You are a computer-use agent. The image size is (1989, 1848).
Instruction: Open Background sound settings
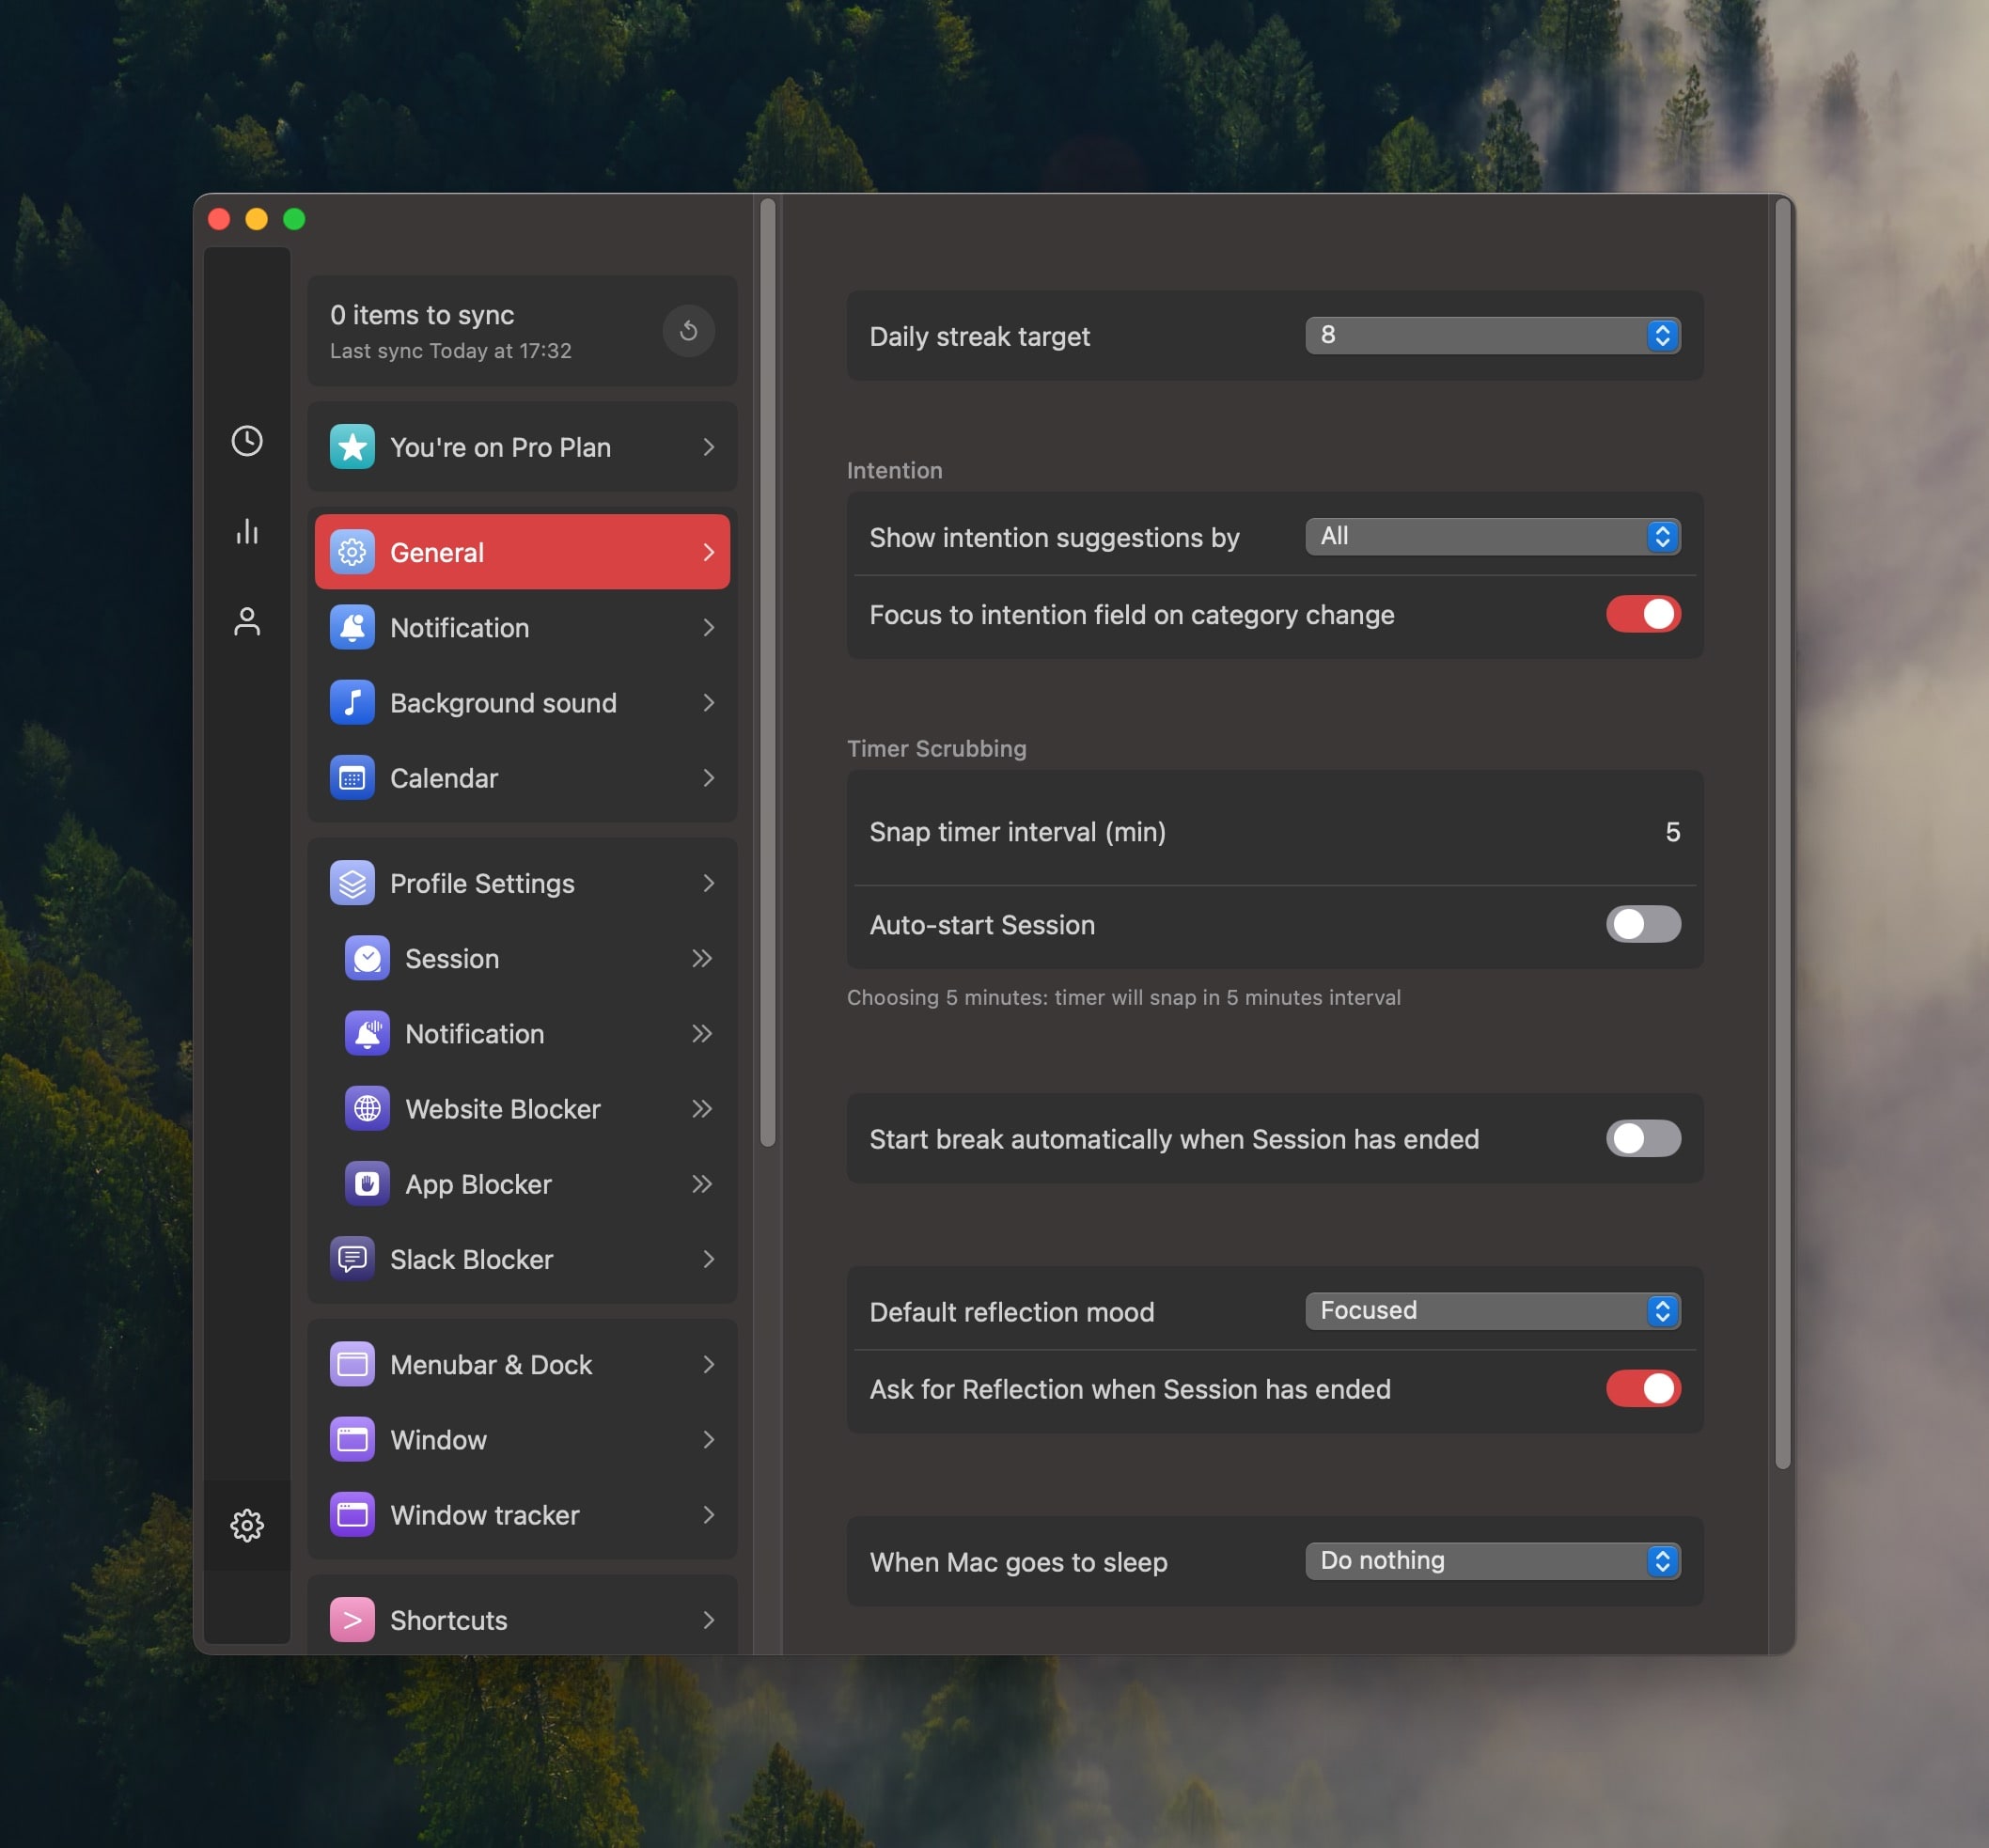pyautogui.click(x=523, y=701)
